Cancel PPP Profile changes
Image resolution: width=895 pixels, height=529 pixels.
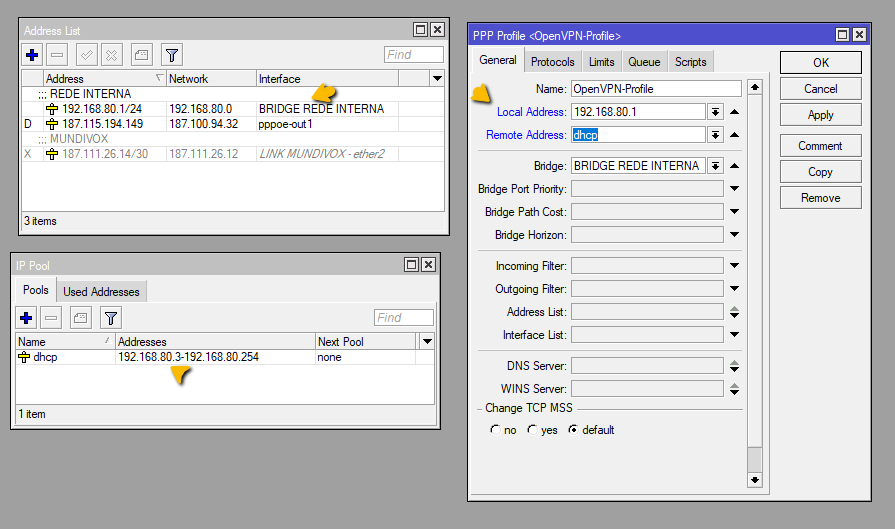pyautogui.click(x=821, y=89)
